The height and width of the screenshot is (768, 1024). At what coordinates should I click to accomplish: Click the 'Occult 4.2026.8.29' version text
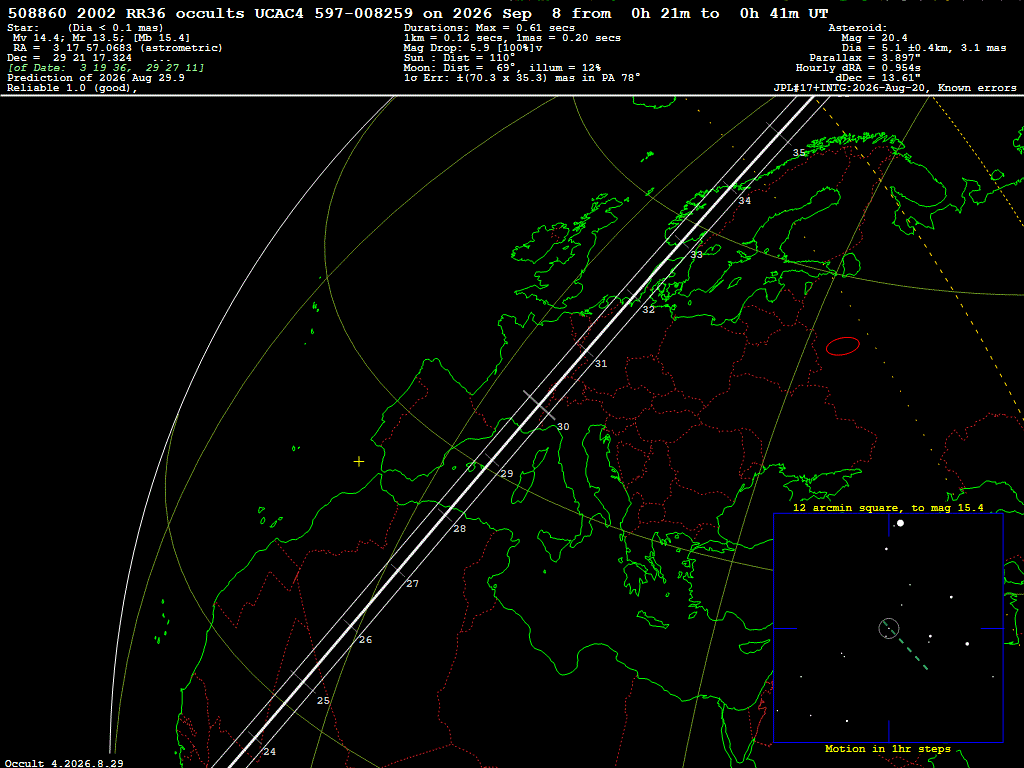64,763
